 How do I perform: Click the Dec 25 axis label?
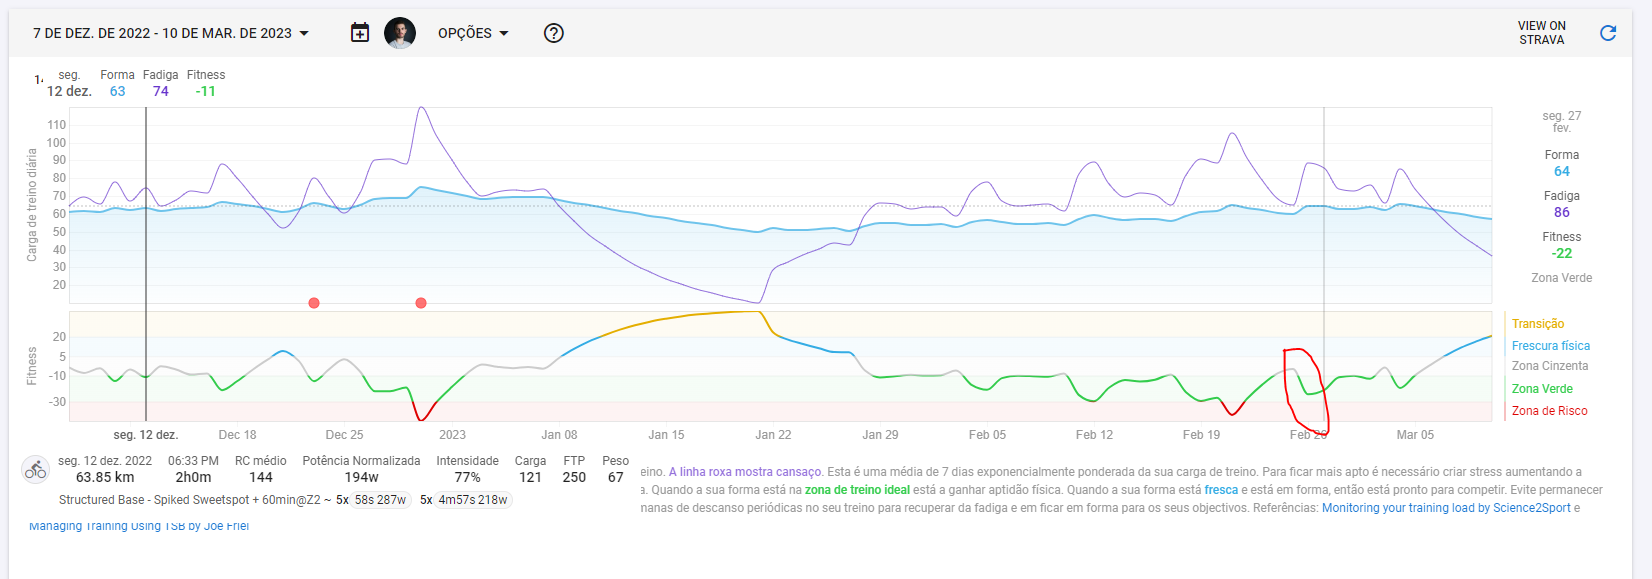pos(344,435)
